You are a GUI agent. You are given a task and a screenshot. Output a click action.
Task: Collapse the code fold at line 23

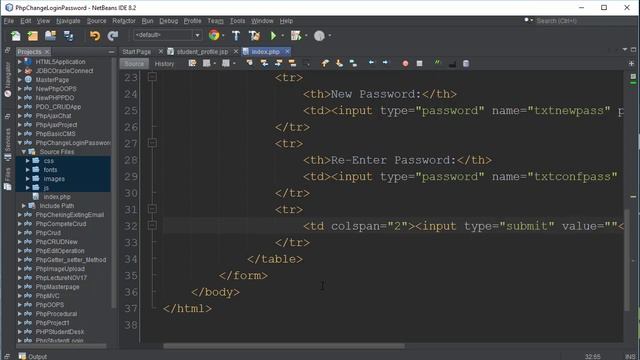tap(152, 77)
